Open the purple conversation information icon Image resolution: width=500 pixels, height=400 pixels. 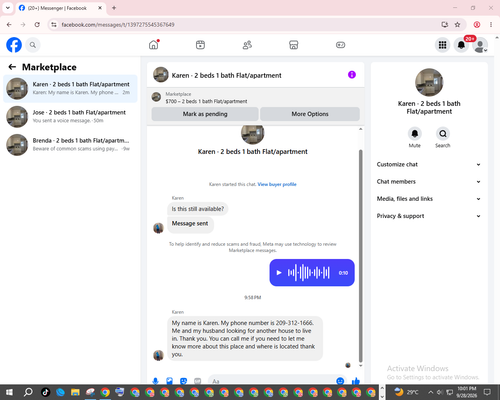click(x=352, y=75)
